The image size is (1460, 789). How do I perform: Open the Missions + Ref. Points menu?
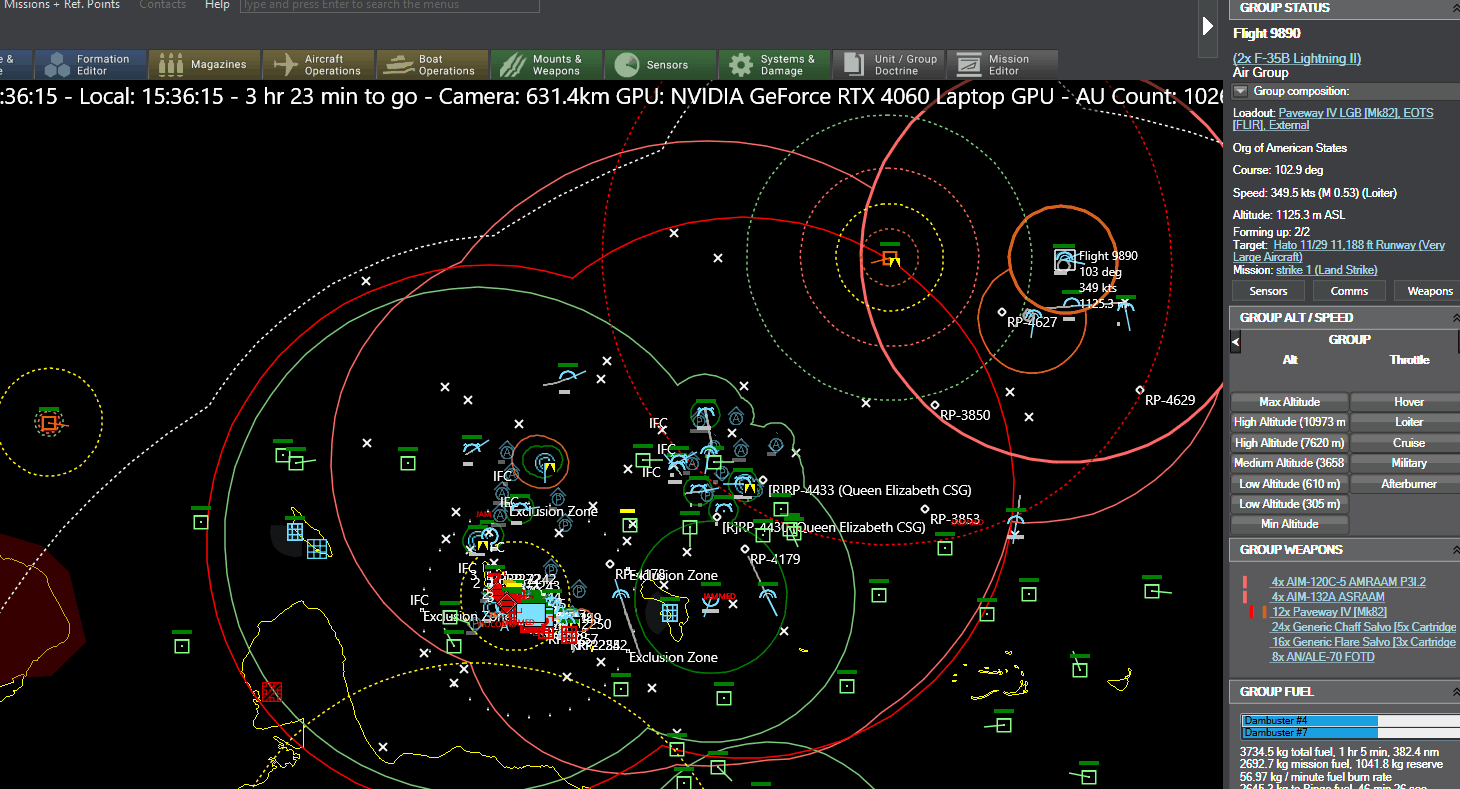point(60,5)
